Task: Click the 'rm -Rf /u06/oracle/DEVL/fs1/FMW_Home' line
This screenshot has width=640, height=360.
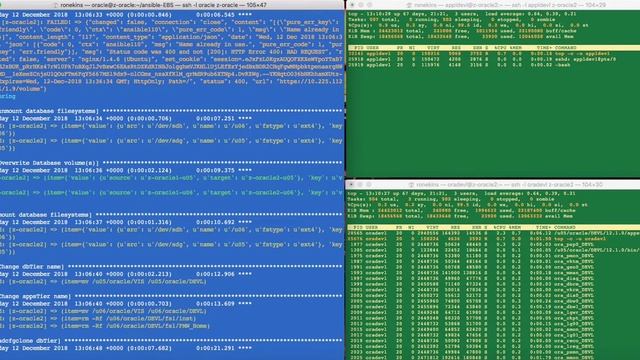Action: [105, 326]
